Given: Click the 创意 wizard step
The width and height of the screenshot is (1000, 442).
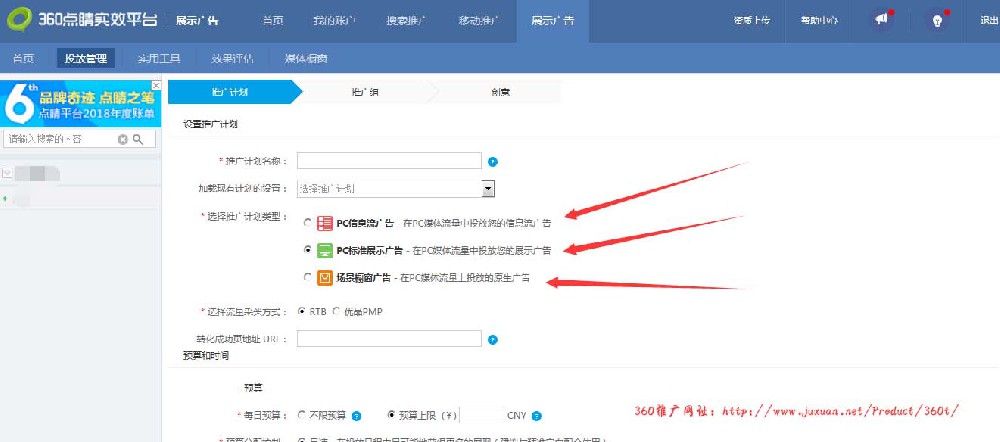Looking at the screenshot, I should click(x=501, y=92).
